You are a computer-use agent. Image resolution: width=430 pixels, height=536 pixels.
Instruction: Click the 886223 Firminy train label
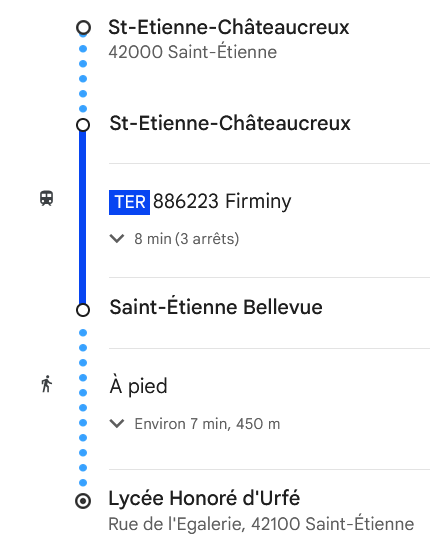(222, 201)
